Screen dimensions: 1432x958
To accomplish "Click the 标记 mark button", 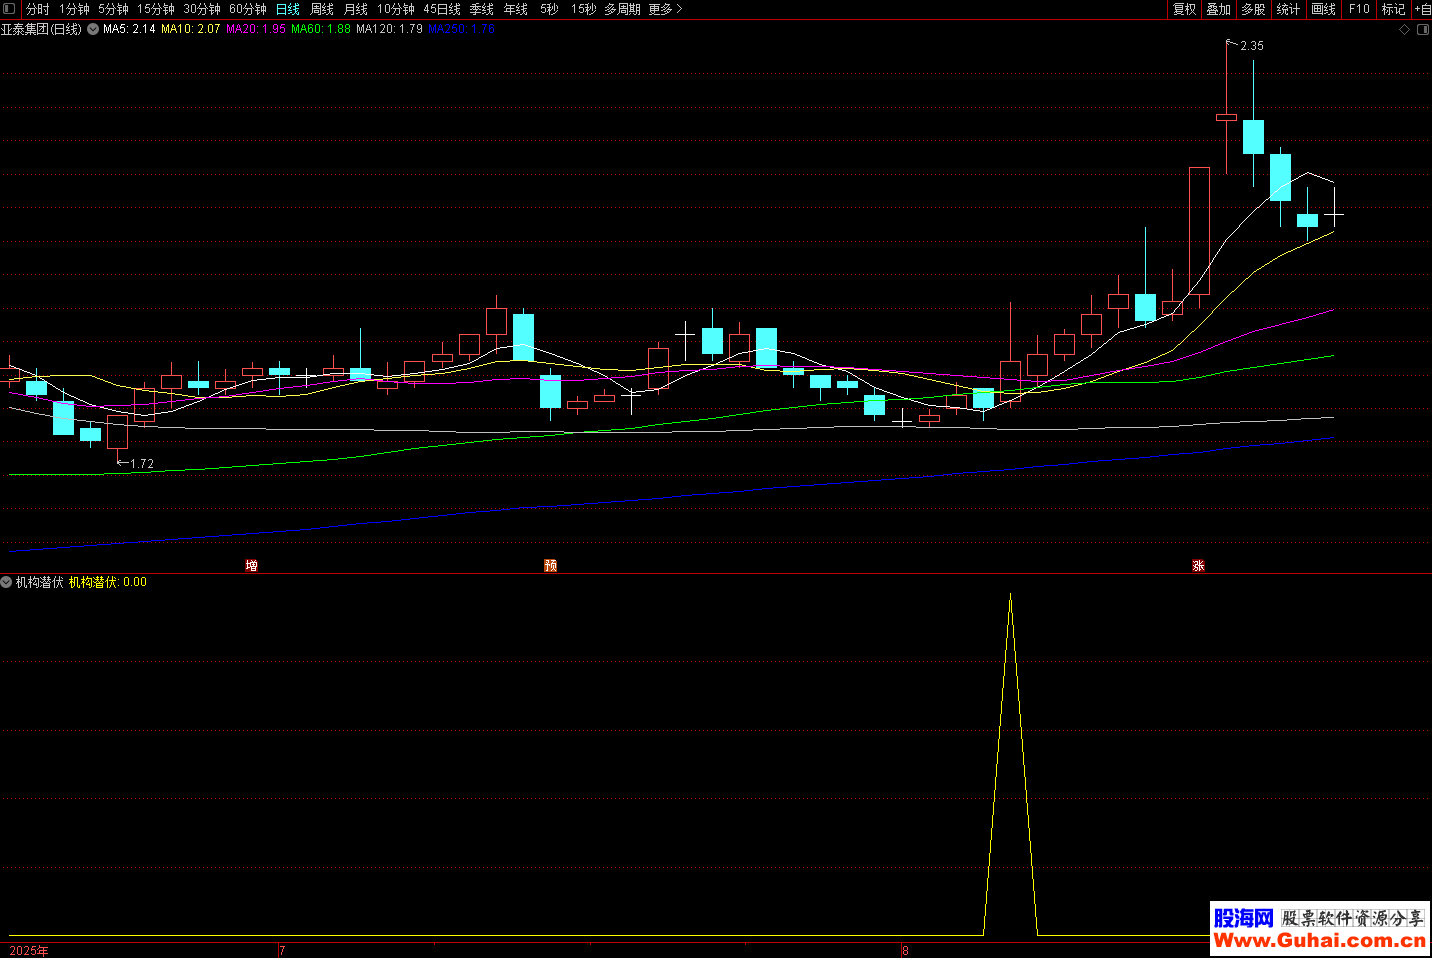I will (x=1394, y=9).
